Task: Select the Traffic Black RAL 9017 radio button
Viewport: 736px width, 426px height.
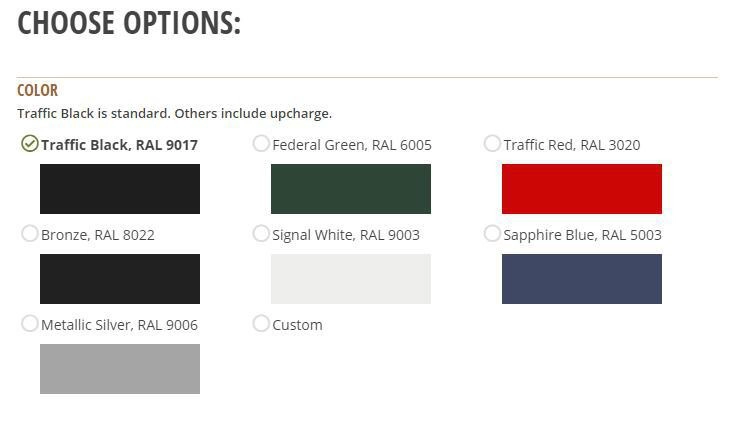Action: point(30,144)
